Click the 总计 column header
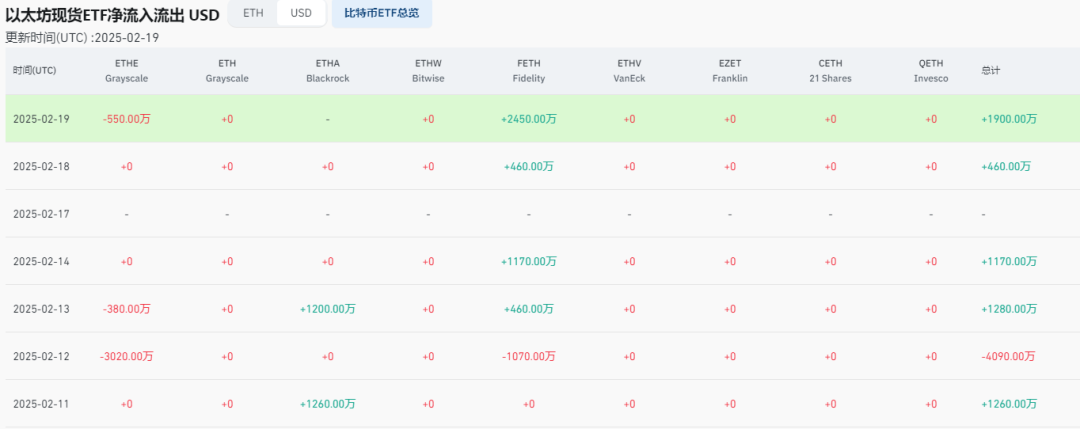1080x429 pixels. coord(991,70)
